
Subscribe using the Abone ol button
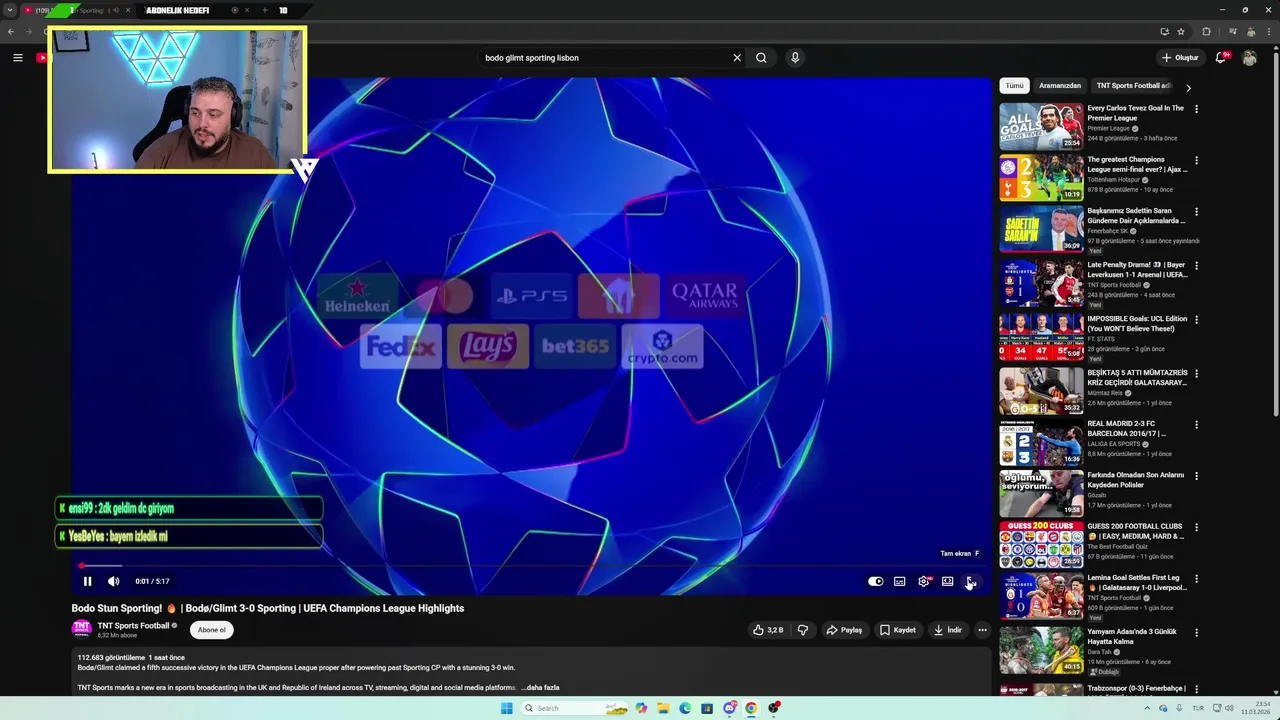coord(212,630)
